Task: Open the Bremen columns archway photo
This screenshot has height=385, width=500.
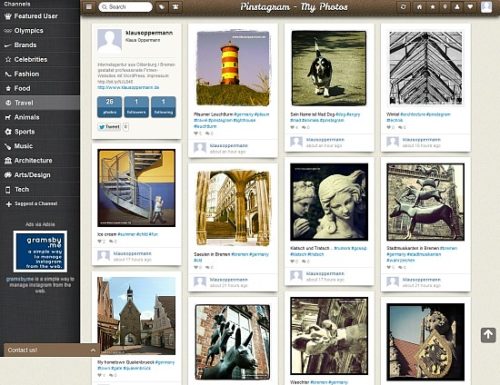Action: point(233,208)
